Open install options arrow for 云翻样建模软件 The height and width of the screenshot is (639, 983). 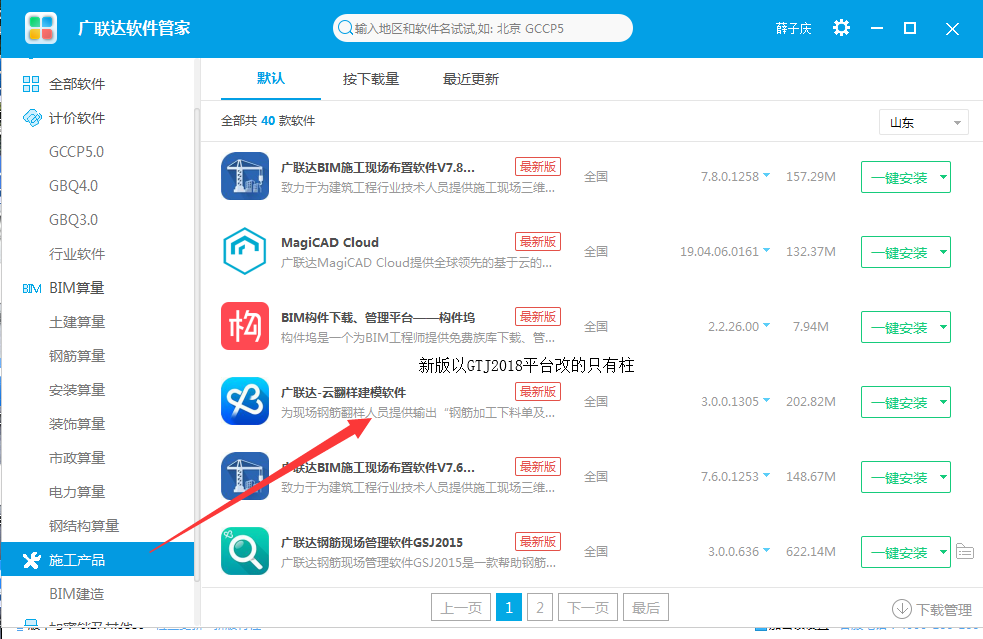point(943,402)
